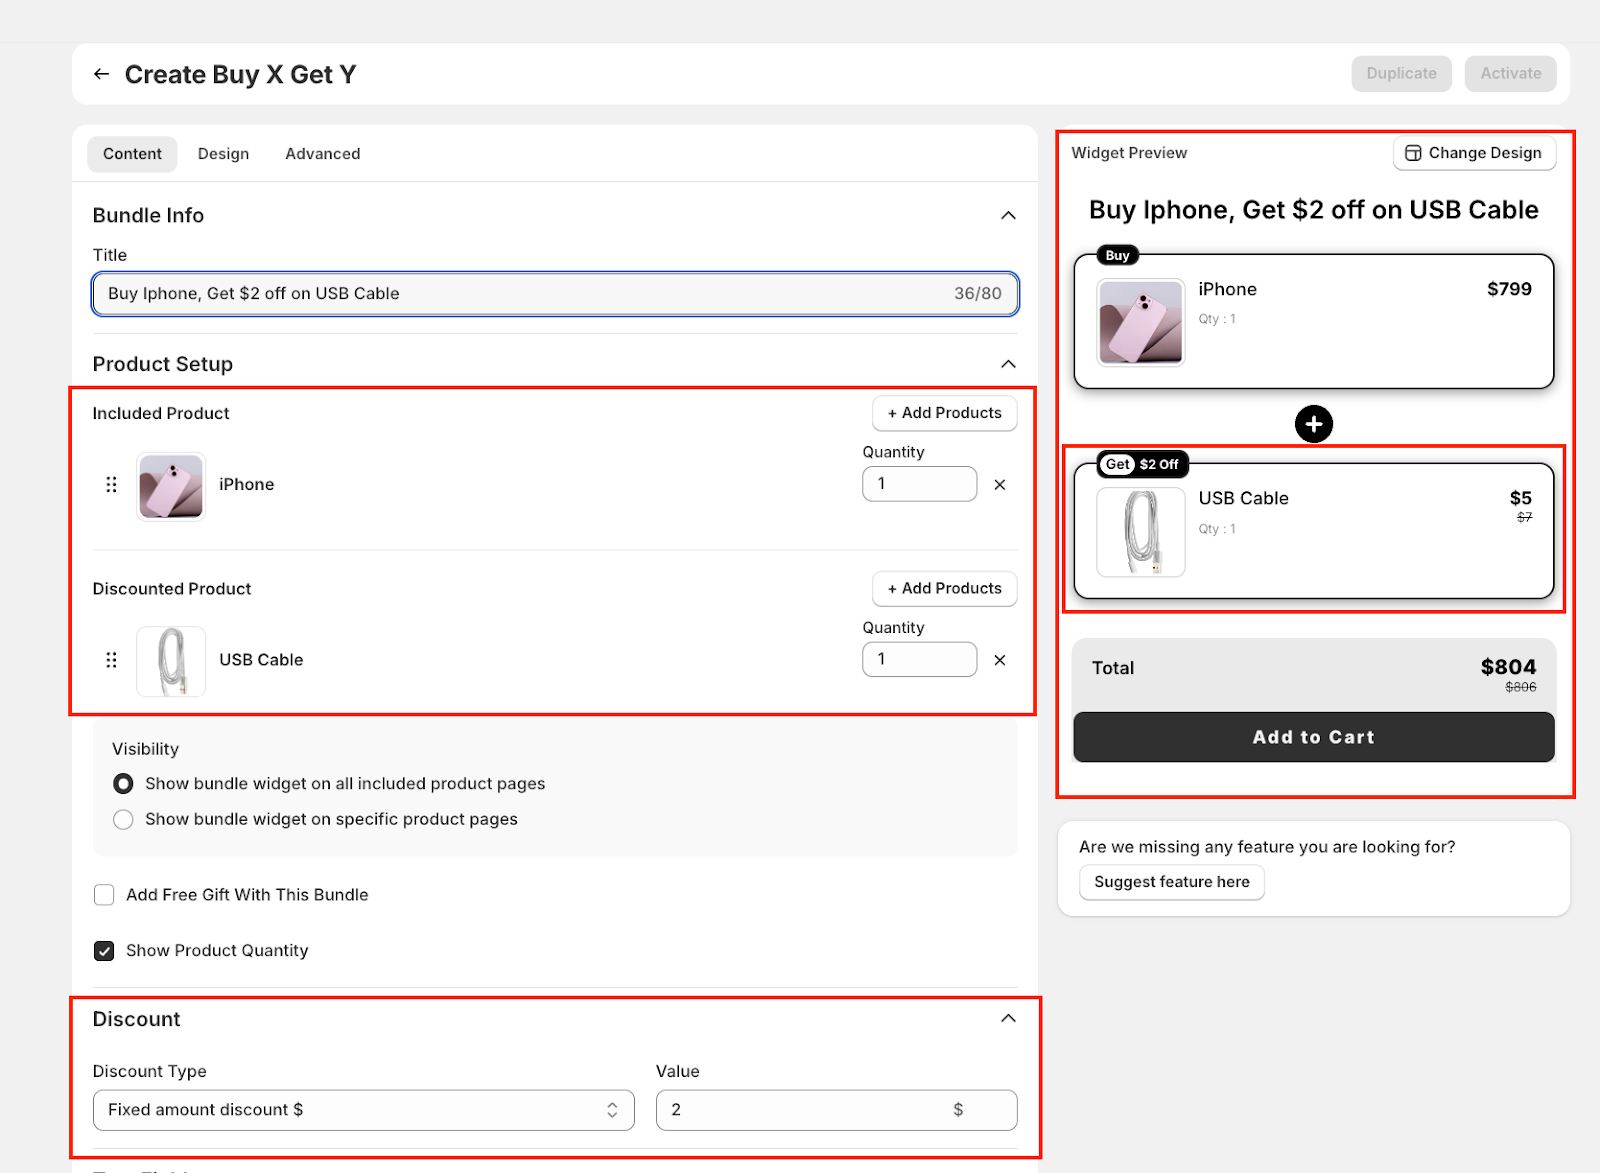Select show widget on specific product pages
Screen dimensions: 1600x1173
[x=123, y=820]
